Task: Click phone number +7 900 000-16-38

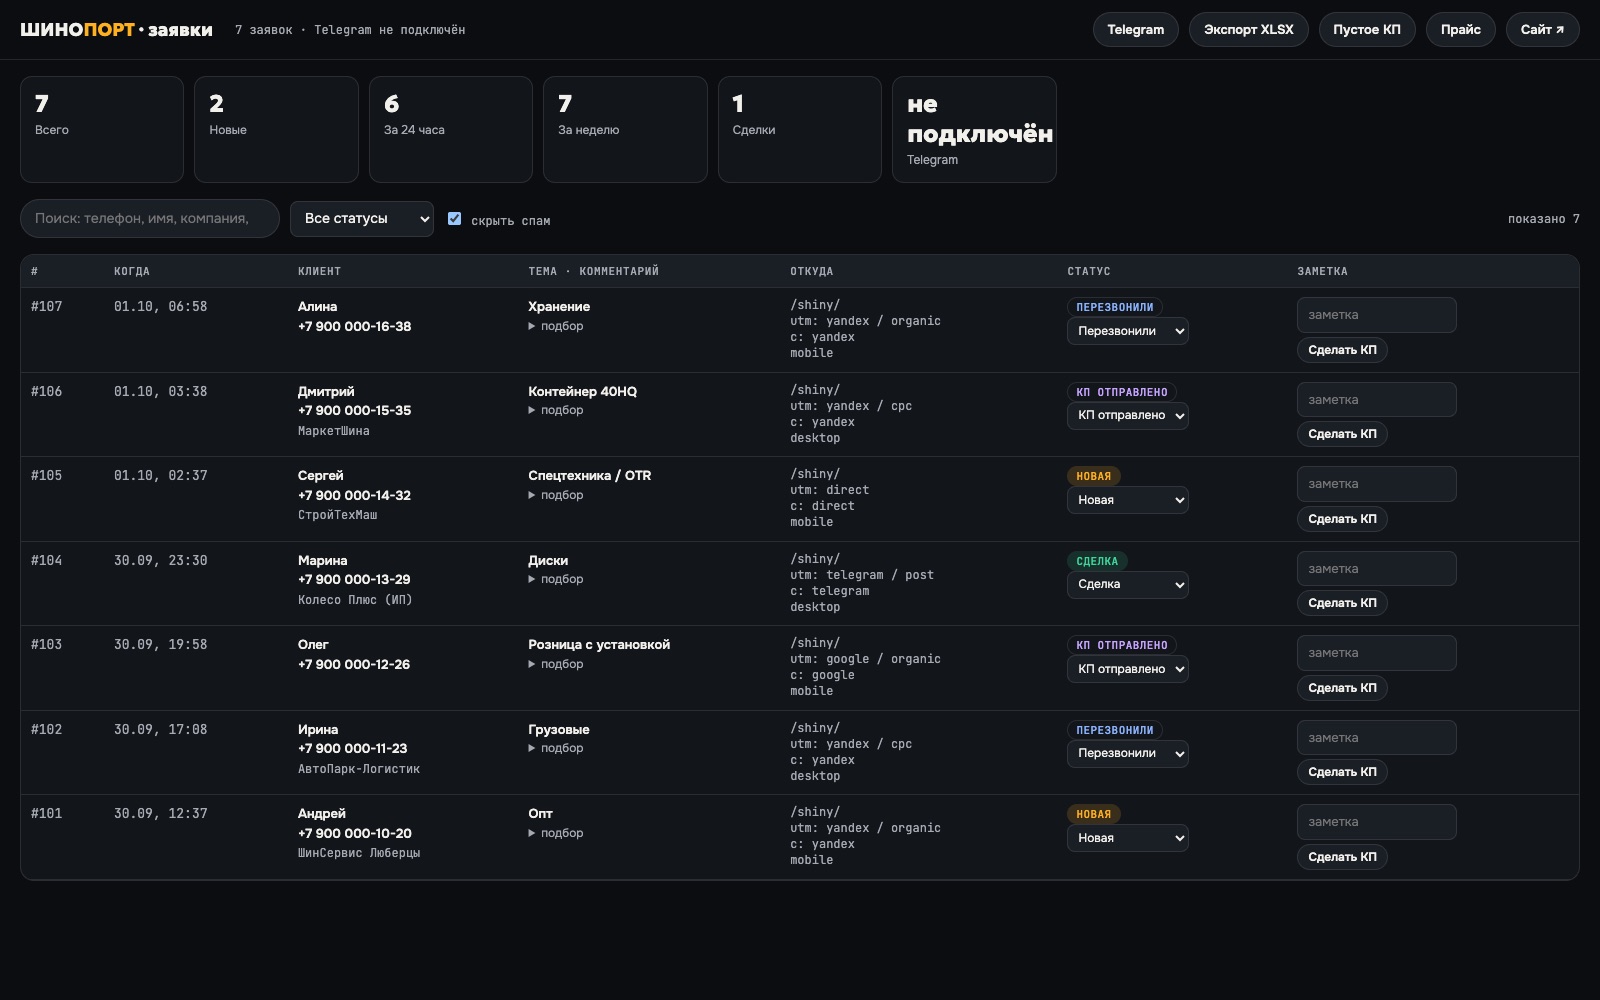Action: pos(354,326)
